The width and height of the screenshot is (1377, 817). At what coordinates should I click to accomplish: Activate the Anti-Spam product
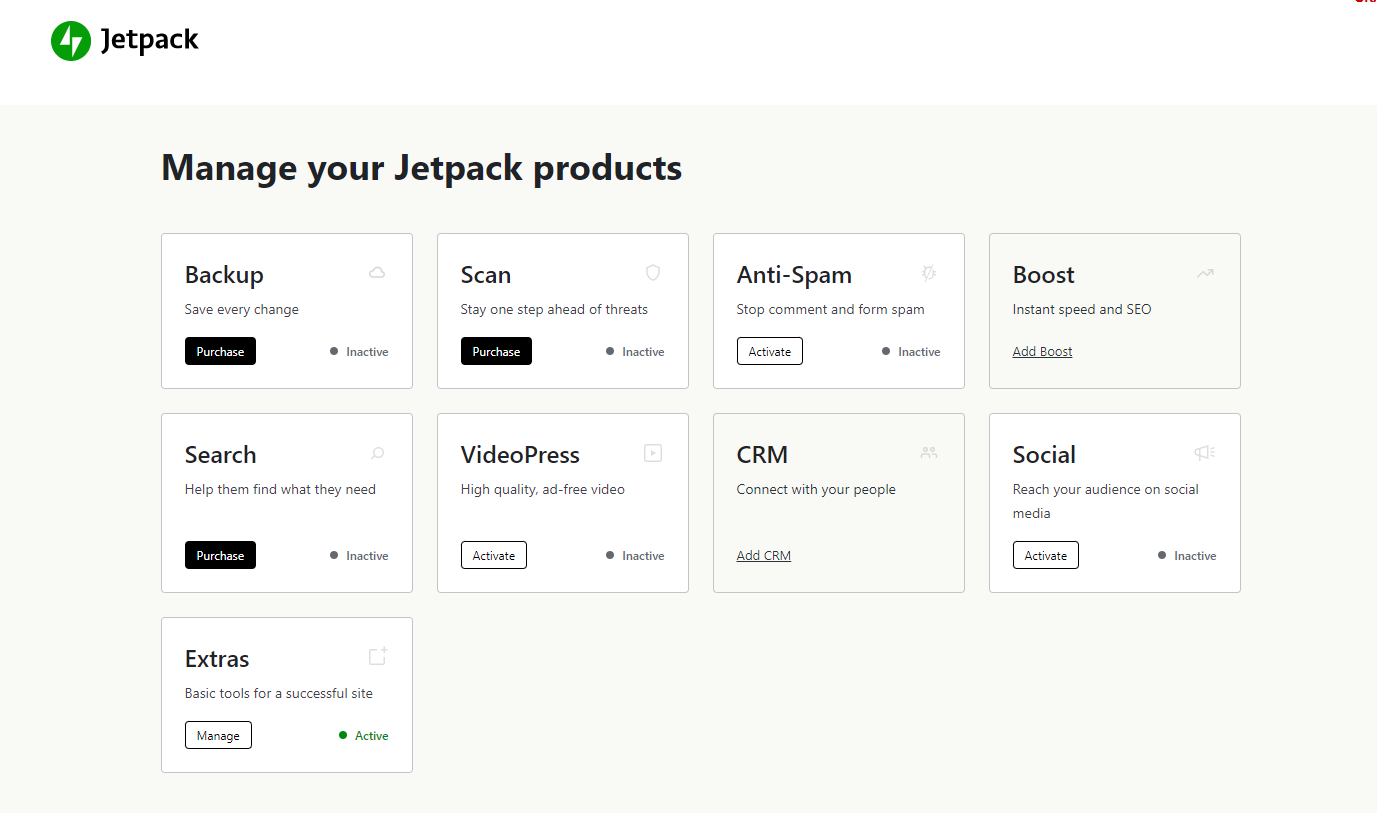point(770,351)
